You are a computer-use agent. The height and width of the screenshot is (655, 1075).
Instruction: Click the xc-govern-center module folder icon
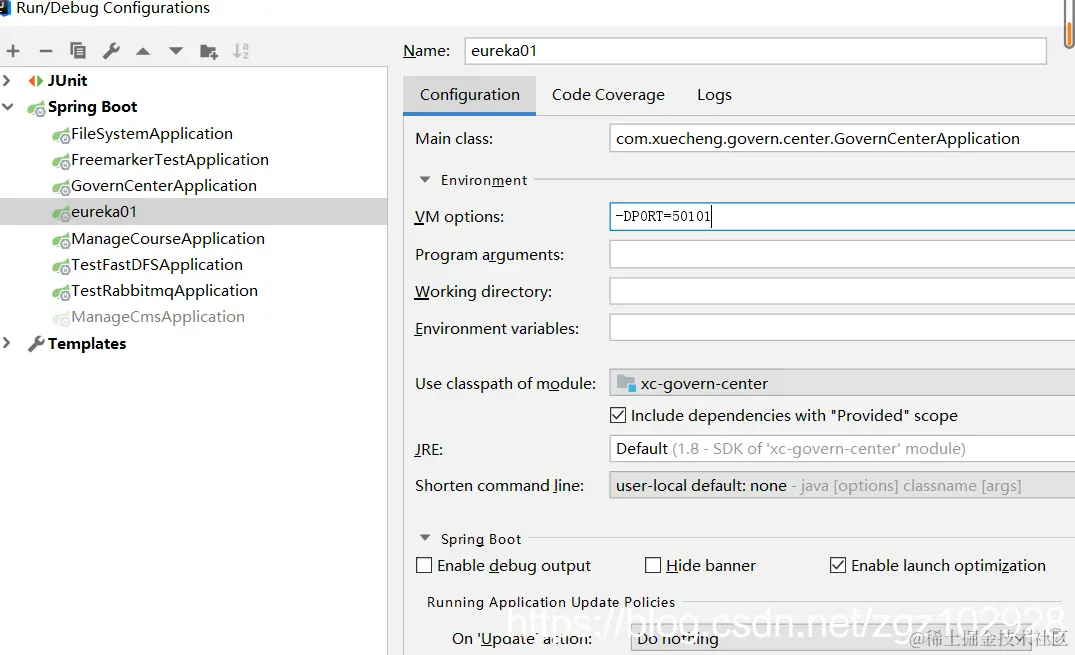626,383
